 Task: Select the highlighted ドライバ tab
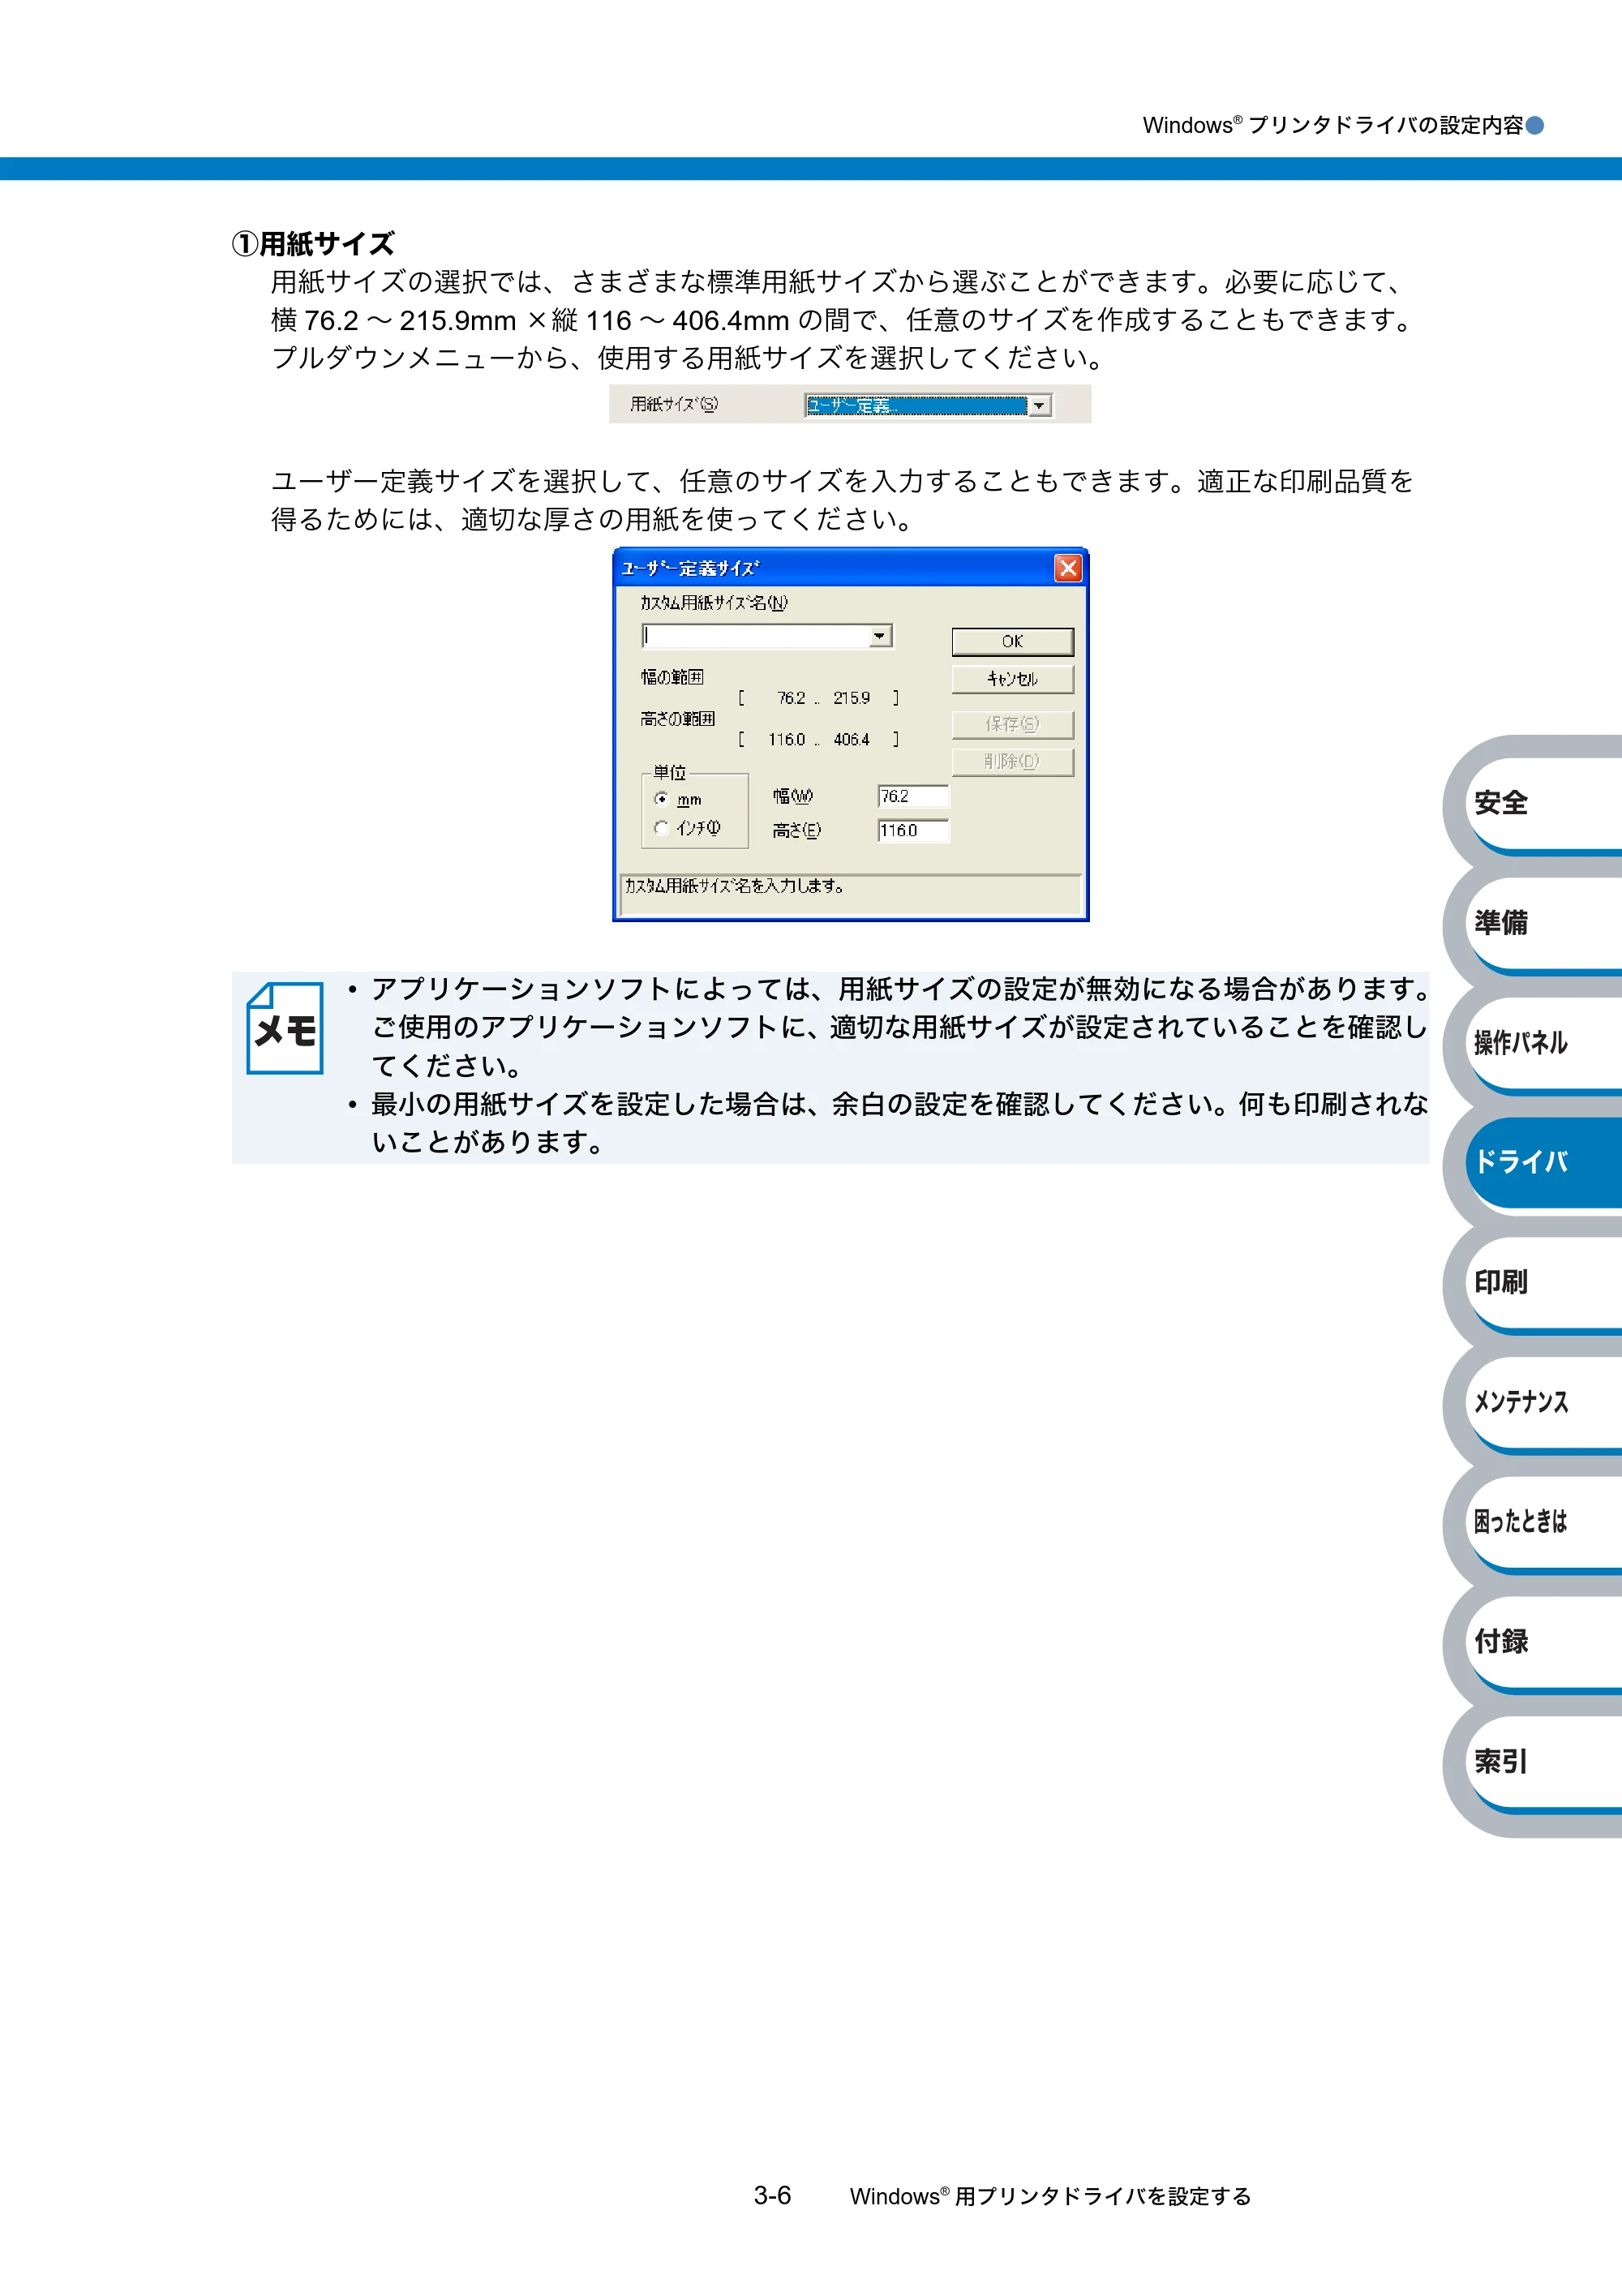pos(1543,1162)
